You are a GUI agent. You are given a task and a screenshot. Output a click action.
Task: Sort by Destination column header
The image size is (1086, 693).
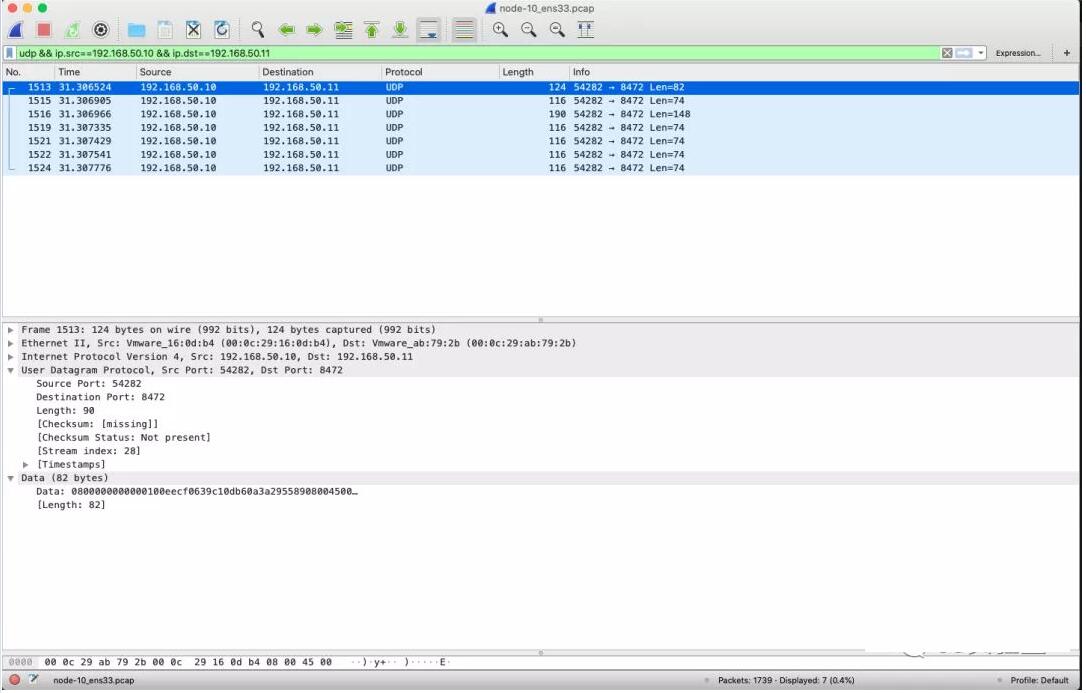click(x=320, y=72)
